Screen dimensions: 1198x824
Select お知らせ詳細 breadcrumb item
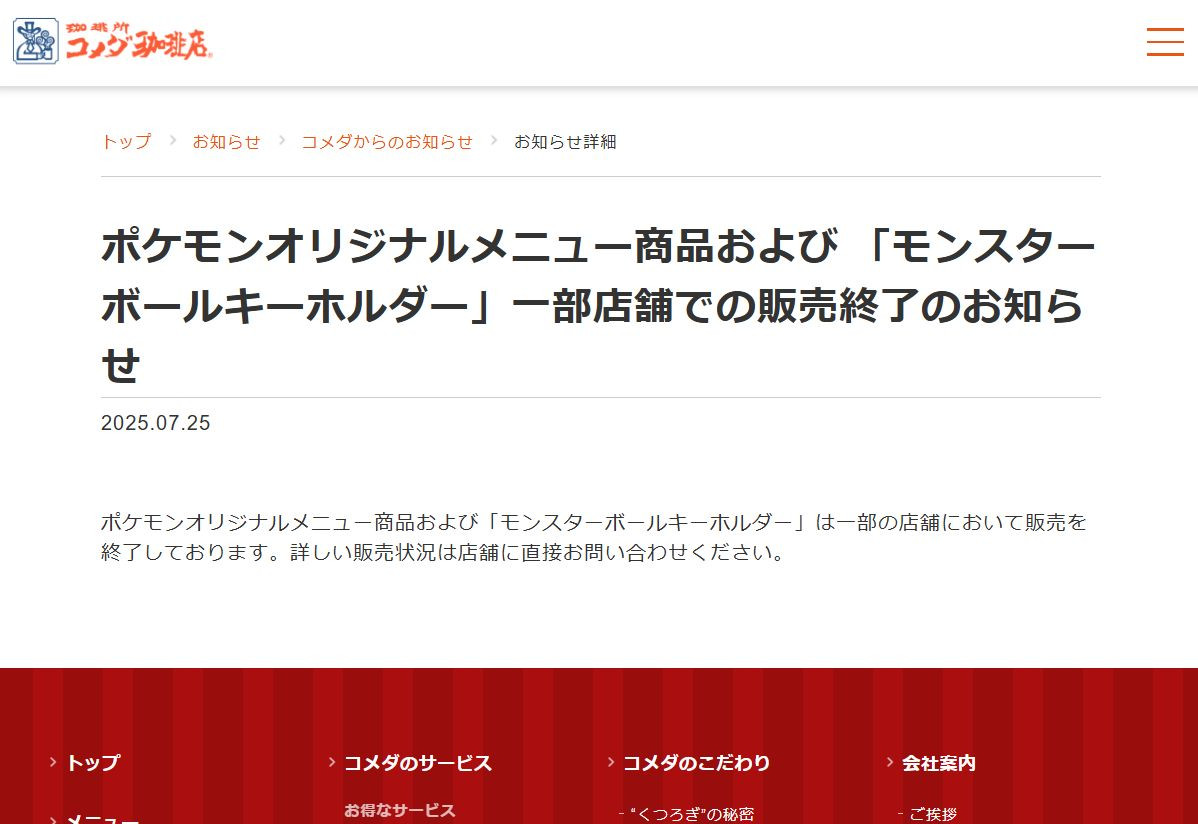565,141
